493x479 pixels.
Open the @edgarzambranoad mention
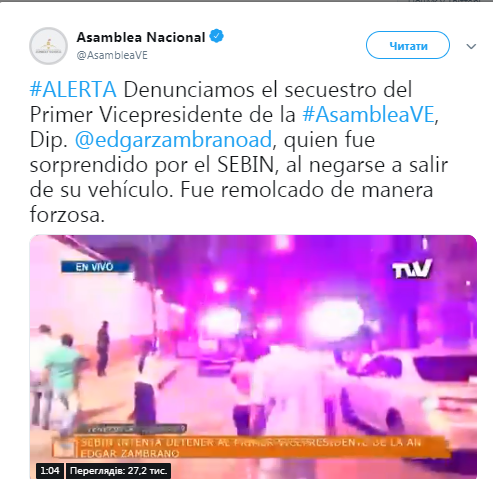(x=173, y=139)
